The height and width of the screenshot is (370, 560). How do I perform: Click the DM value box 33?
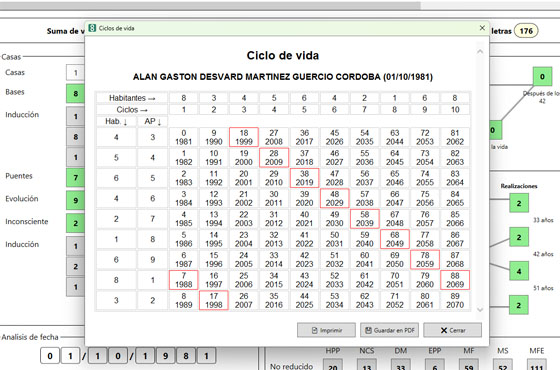pyautogui.click(x=401, y=365)
